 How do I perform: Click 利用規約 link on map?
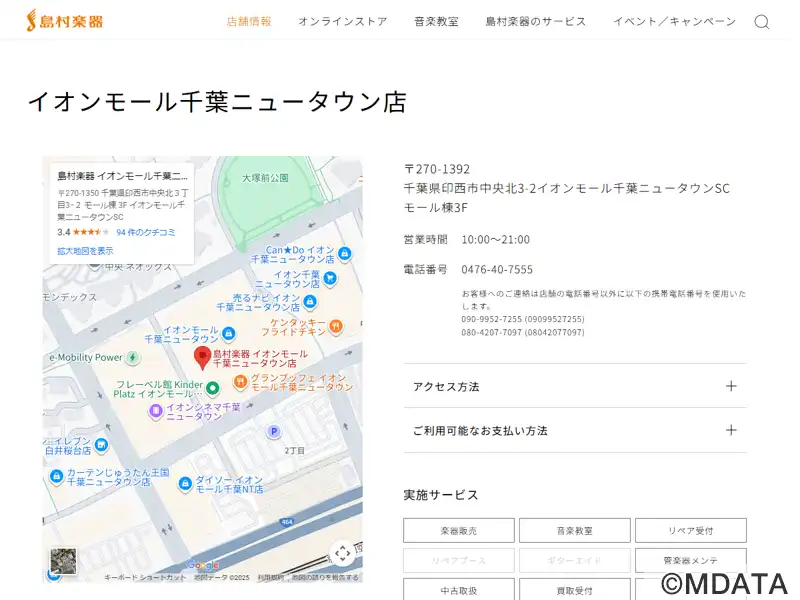[x=270, y=578]
